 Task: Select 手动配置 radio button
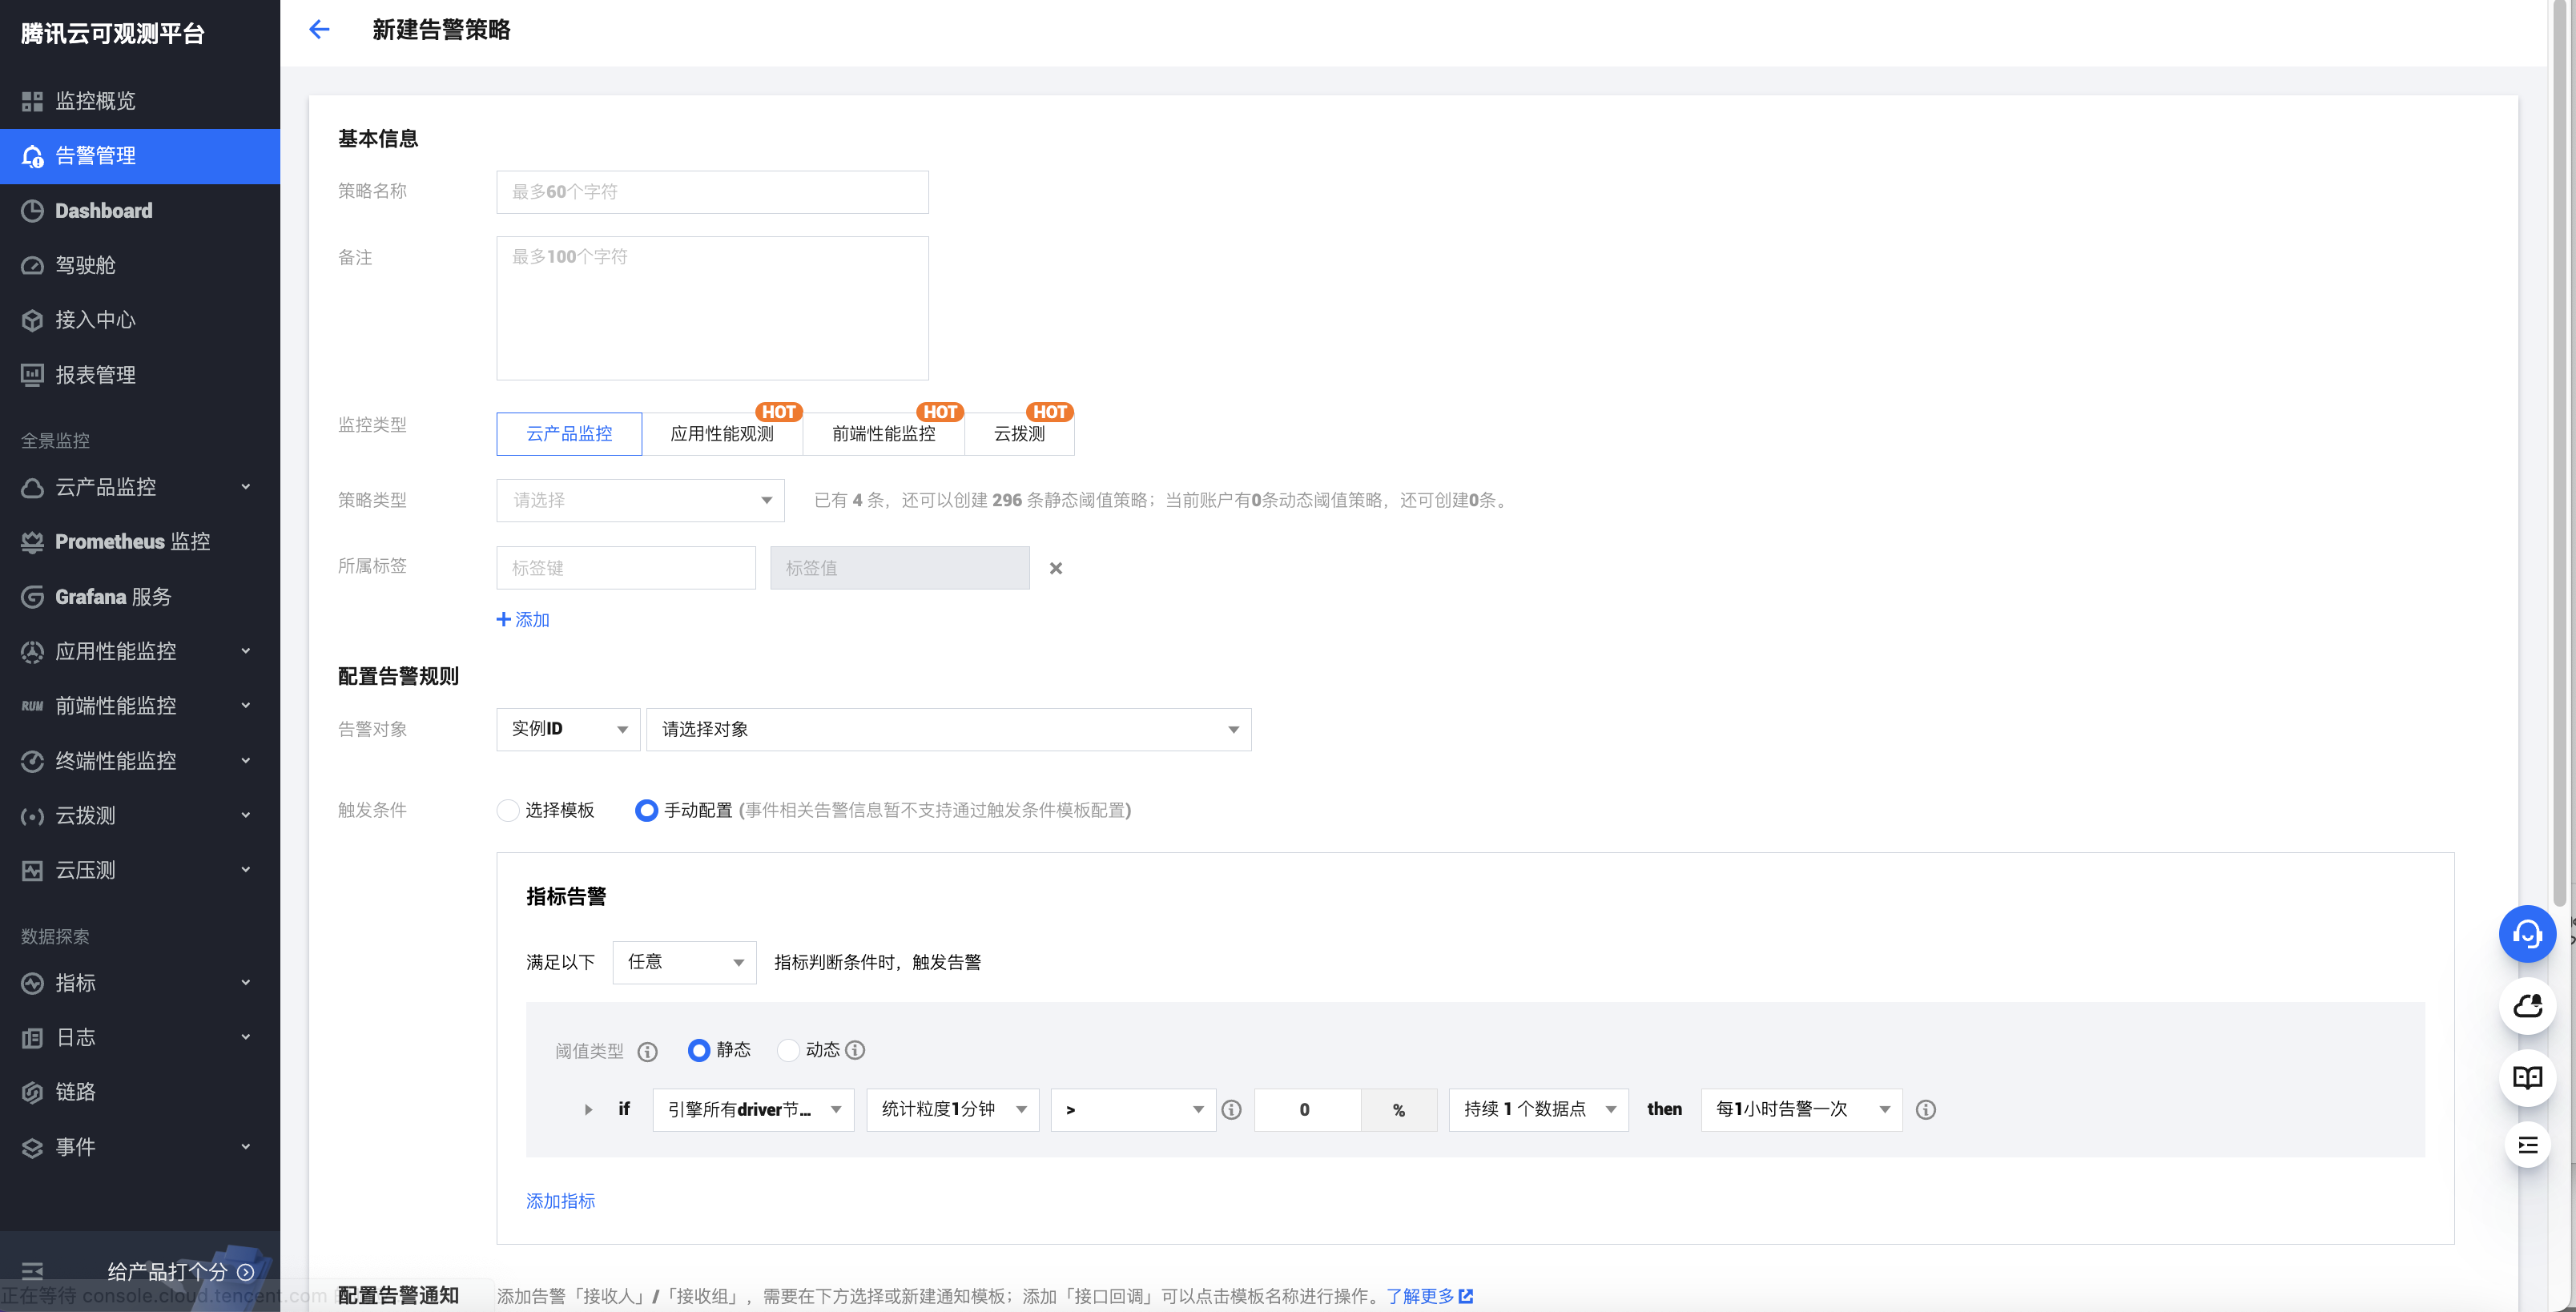[646, 810]
